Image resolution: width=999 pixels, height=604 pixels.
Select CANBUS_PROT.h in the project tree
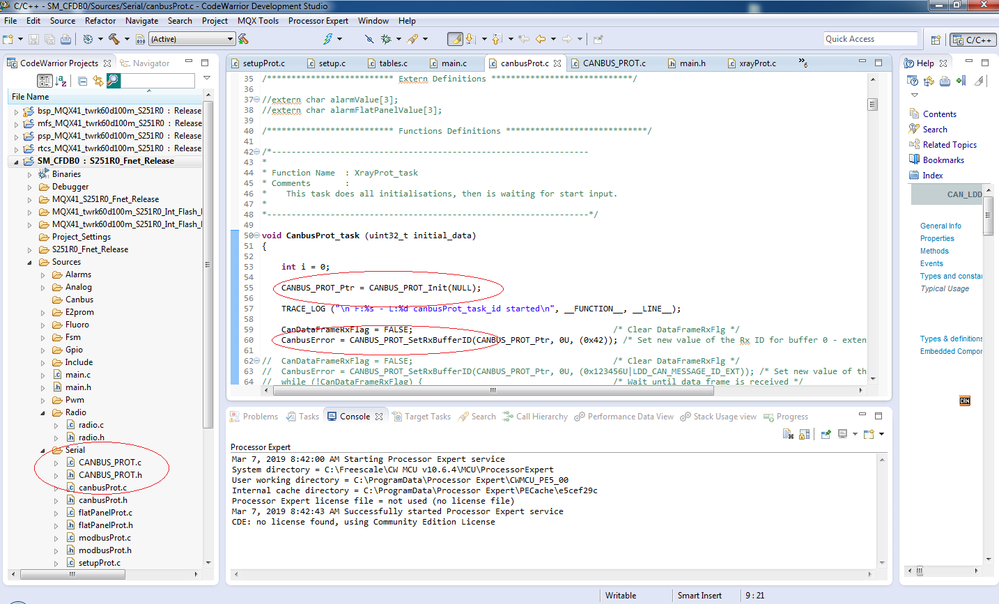[x=110, y=475]
